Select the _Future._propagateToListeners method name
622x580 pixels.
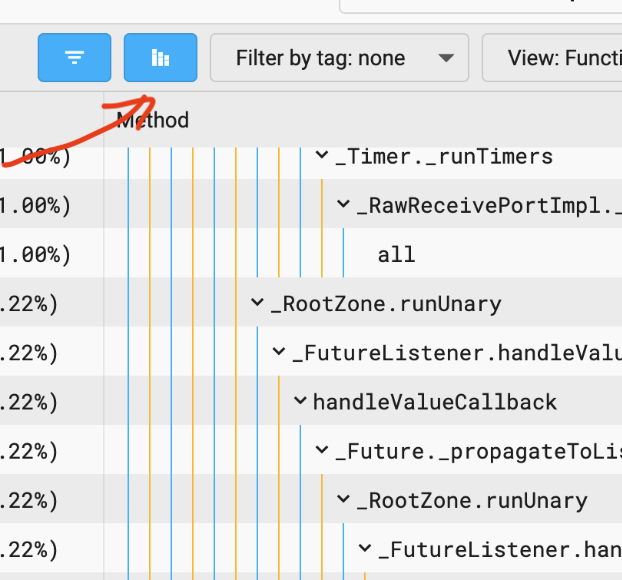tap(478, 451)
